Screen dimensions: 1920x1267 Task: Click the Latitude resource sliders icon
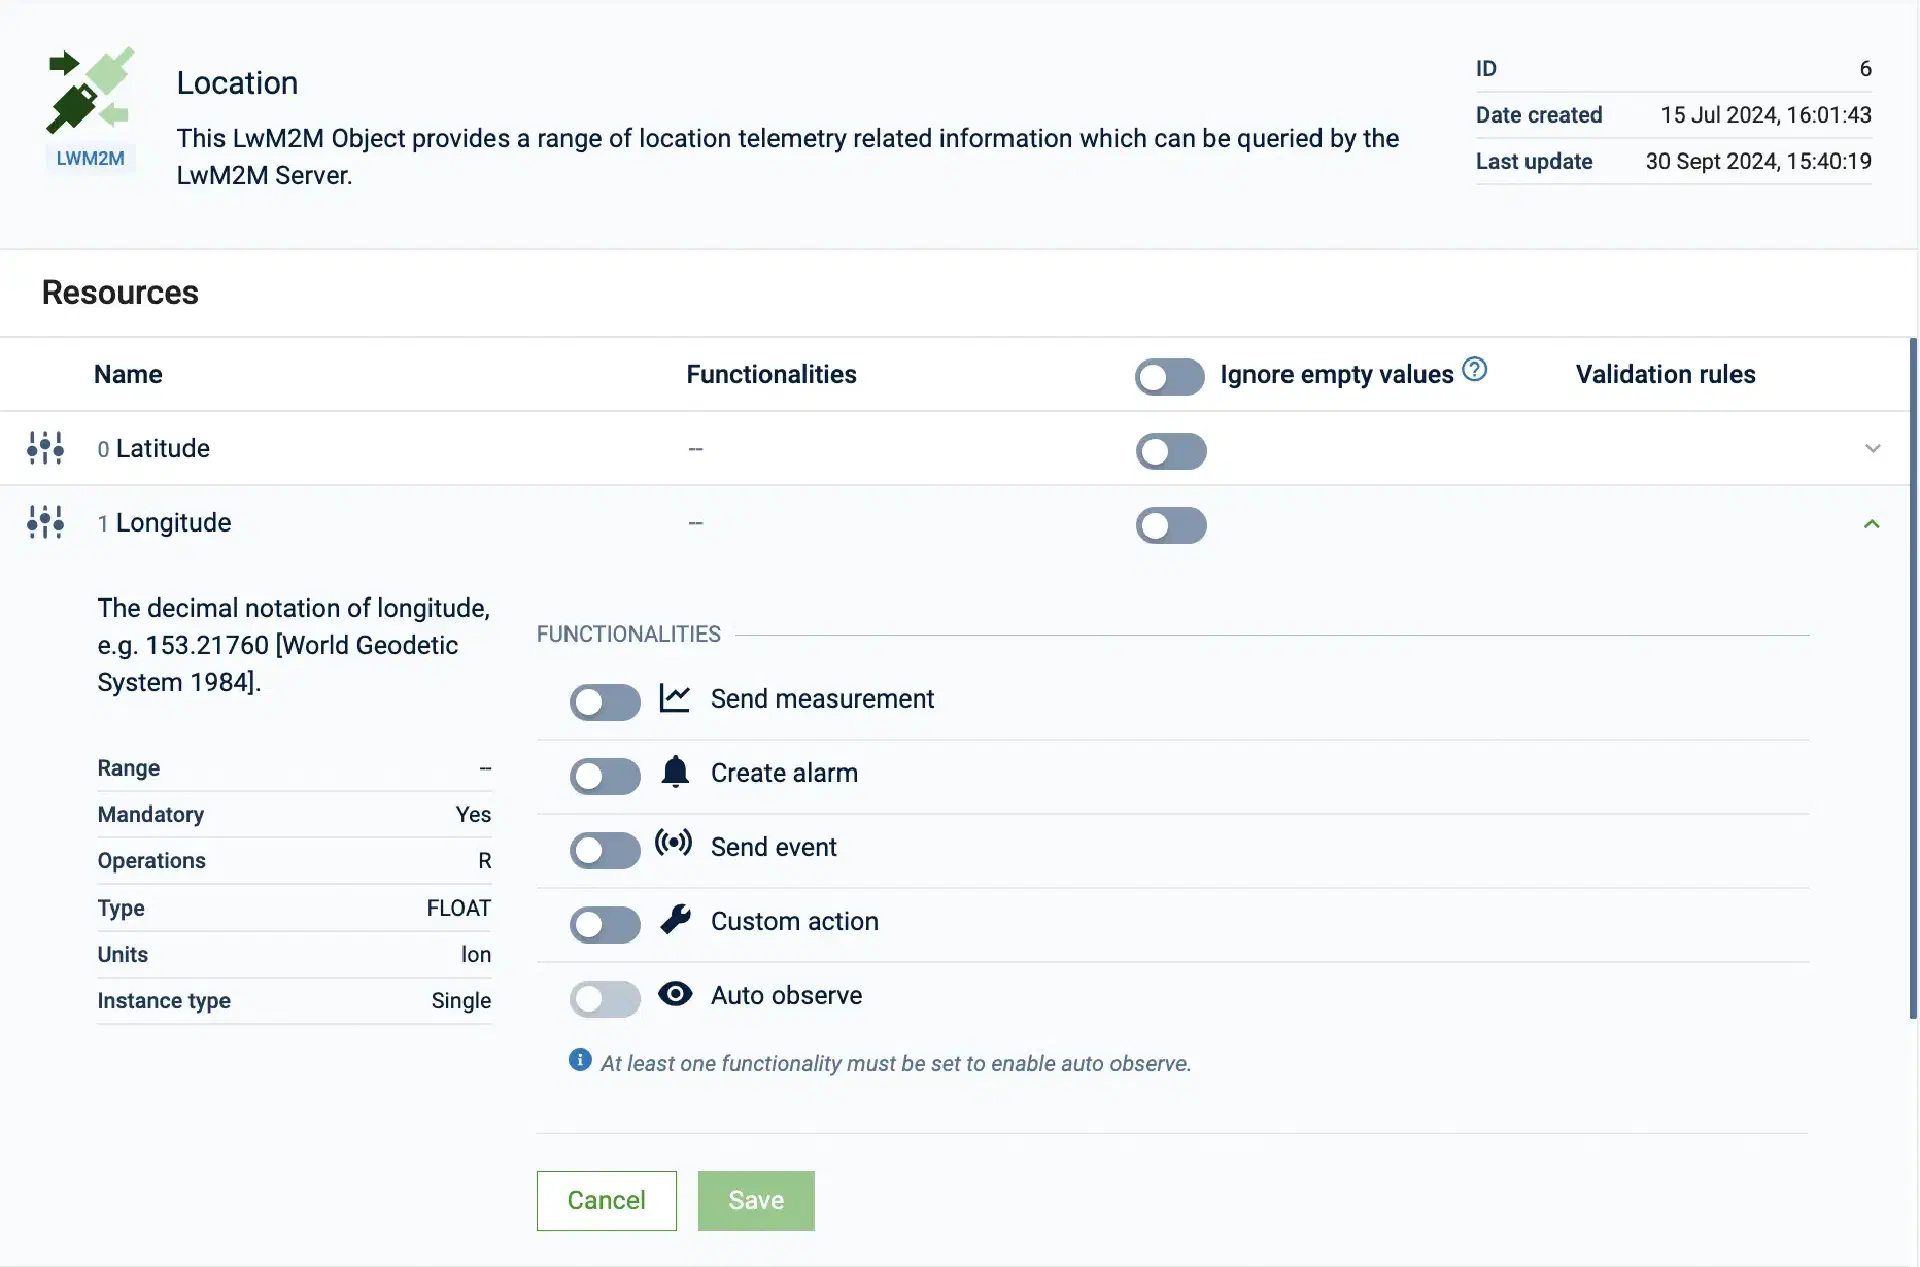click(x=45, y=448)
